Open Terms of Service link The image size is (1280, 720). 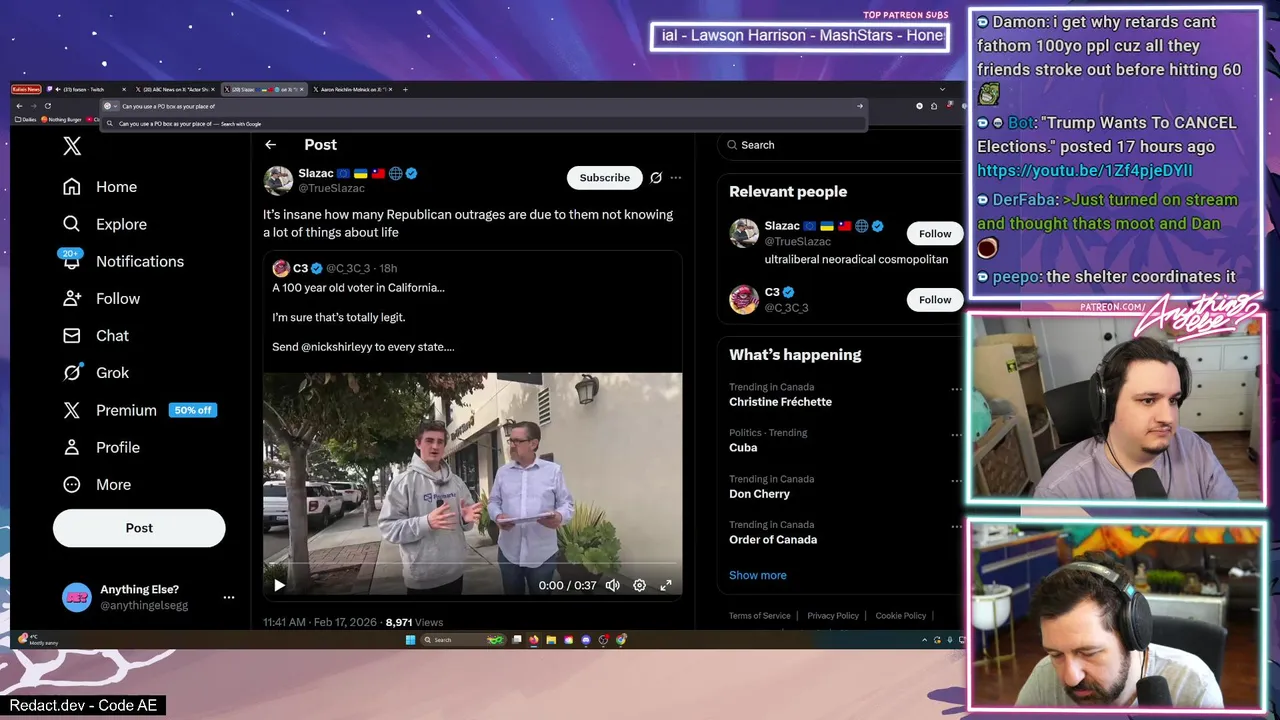759,616
